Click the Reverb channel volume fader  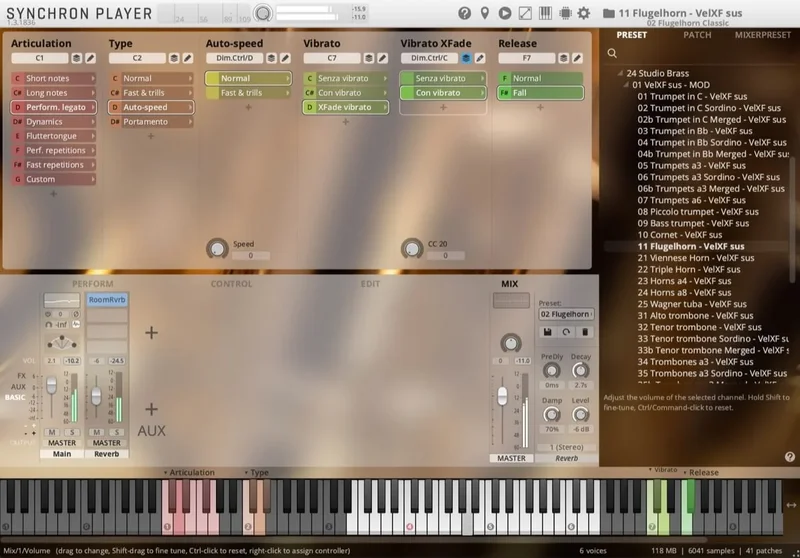[96, 396]
